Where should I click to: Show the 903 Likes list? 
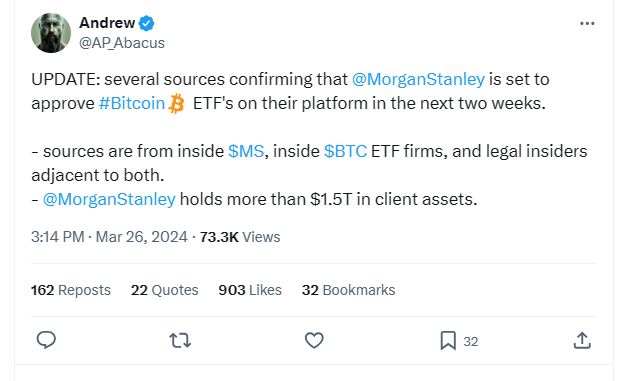pos(250,290)
